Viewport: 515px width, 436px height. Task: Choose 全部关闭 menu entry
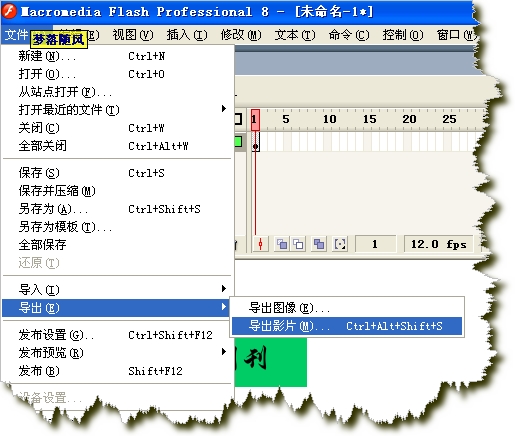(x=117, y=146)
